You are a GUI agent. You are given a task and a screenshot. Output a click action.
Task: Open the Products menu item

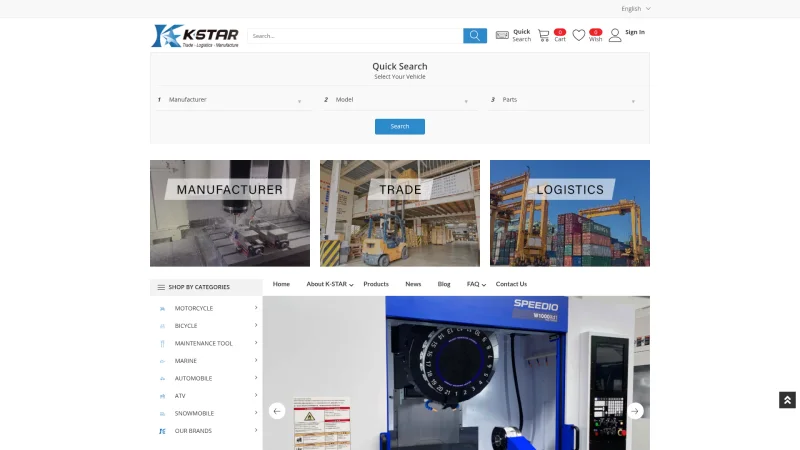[x=376, y=284]
